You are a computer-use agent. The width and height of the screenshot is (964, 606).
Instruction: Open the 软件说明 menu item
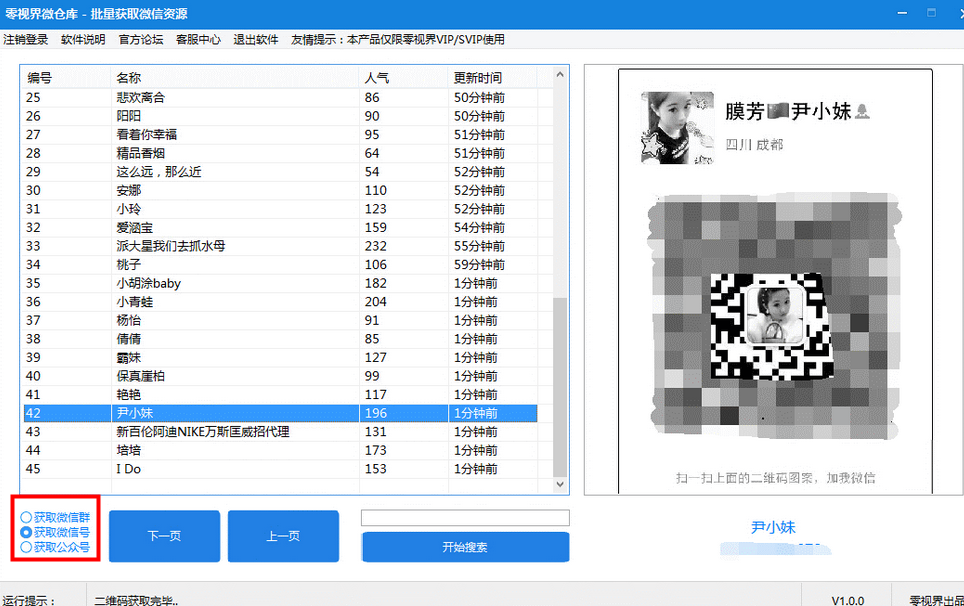click(x=83, y=39)
